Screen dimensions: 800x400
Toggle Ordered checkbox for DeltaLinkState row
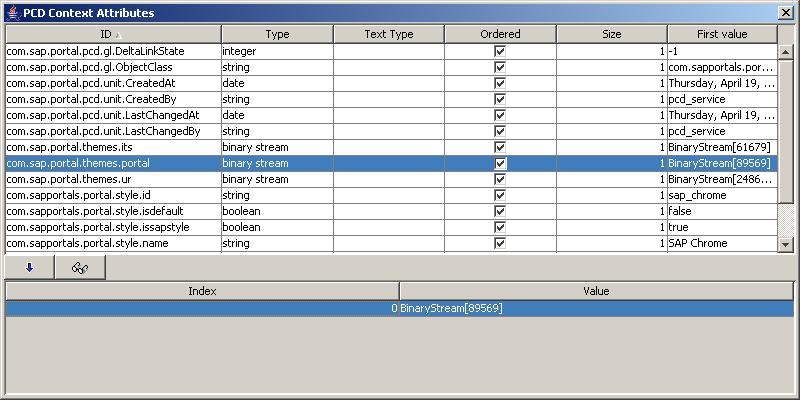click(x=500, y=51)
